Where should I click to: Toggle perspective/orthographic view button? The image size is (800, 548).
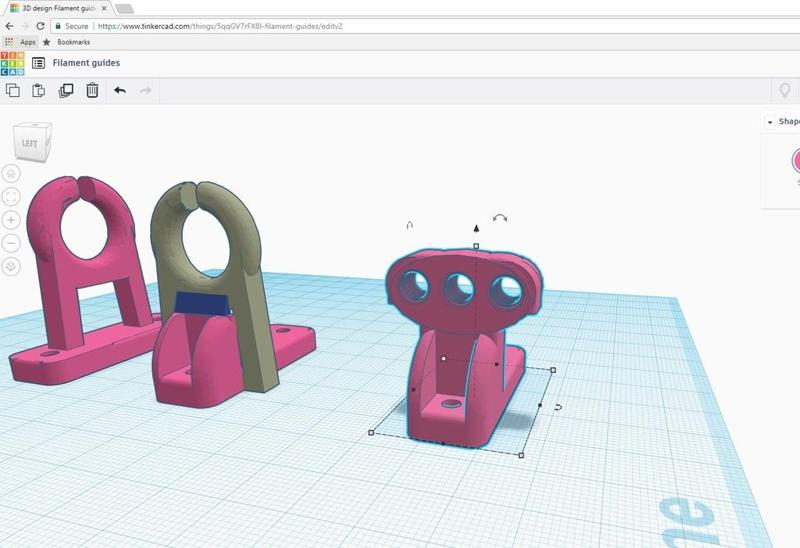click(11, 267)
